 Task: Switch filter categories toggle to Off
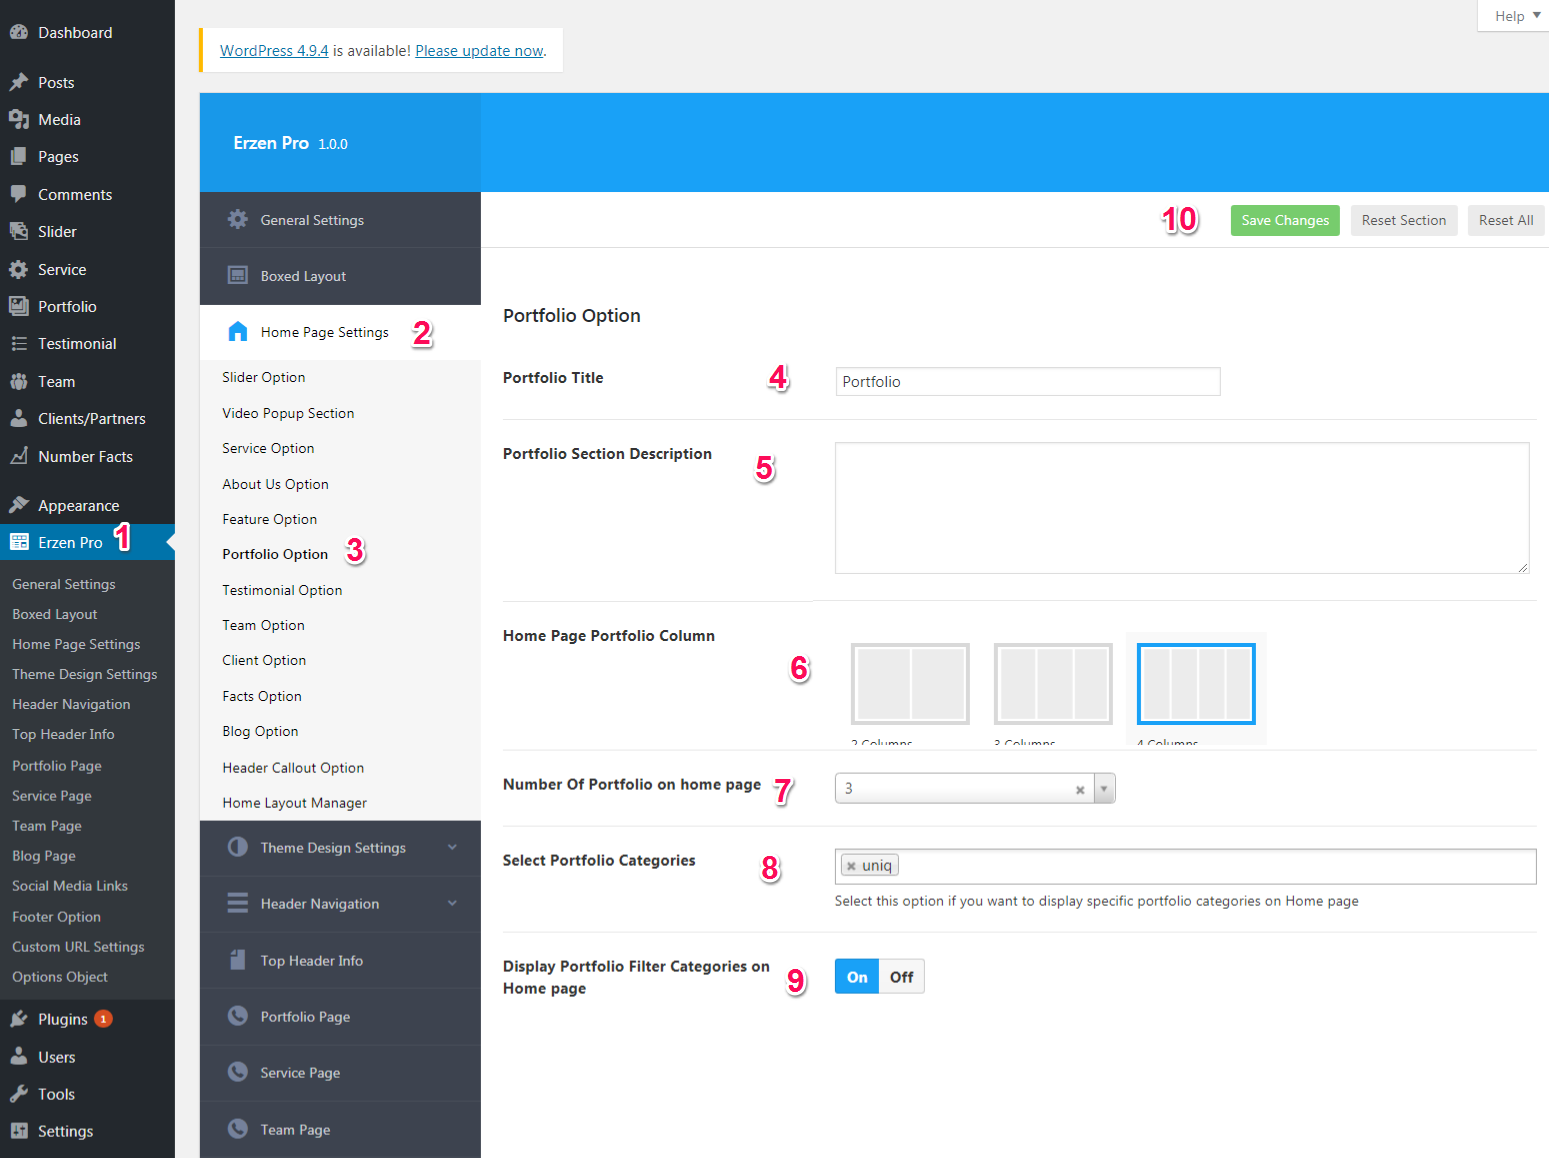click(x=902, y=977)
